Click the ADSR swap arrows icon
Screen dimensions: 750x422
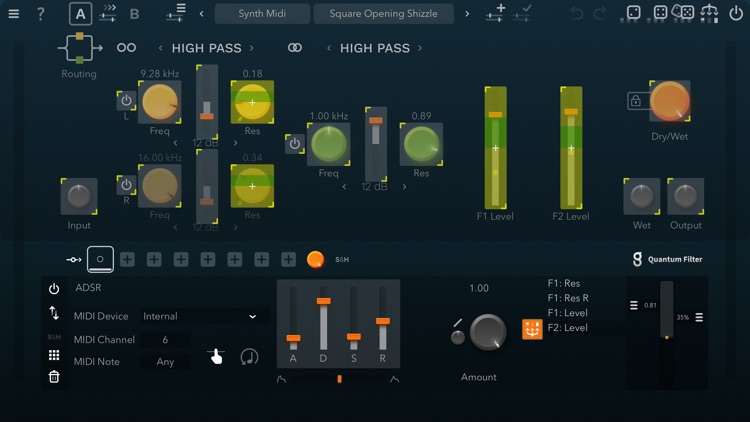tap(54, 313)
